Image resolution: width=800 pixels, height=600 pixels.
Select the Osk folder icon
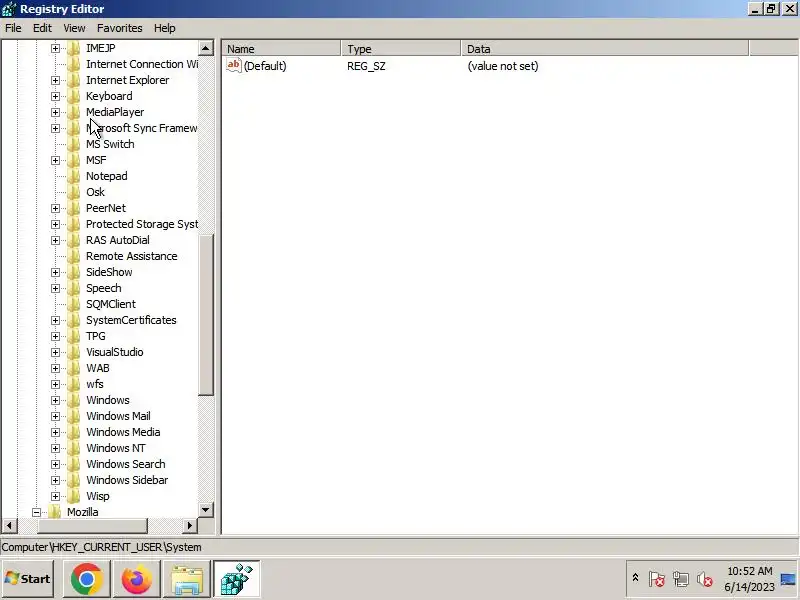pyautogui.click(x=74, y=192)
